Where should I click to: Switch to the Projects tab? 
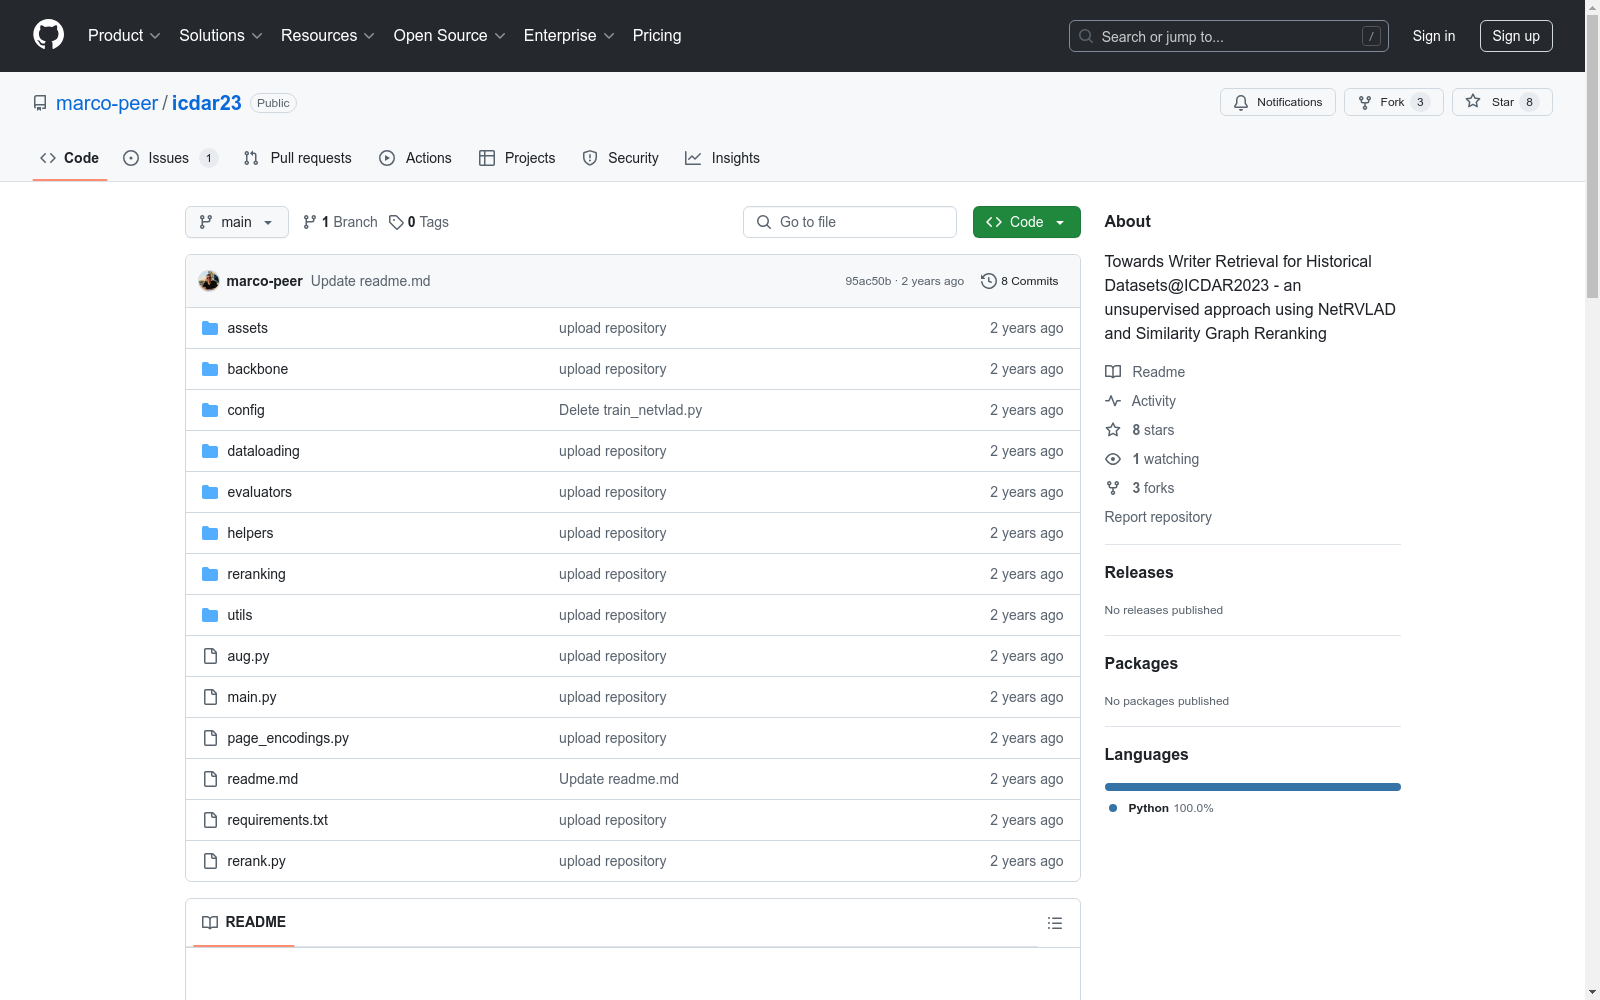coord(517,158)
